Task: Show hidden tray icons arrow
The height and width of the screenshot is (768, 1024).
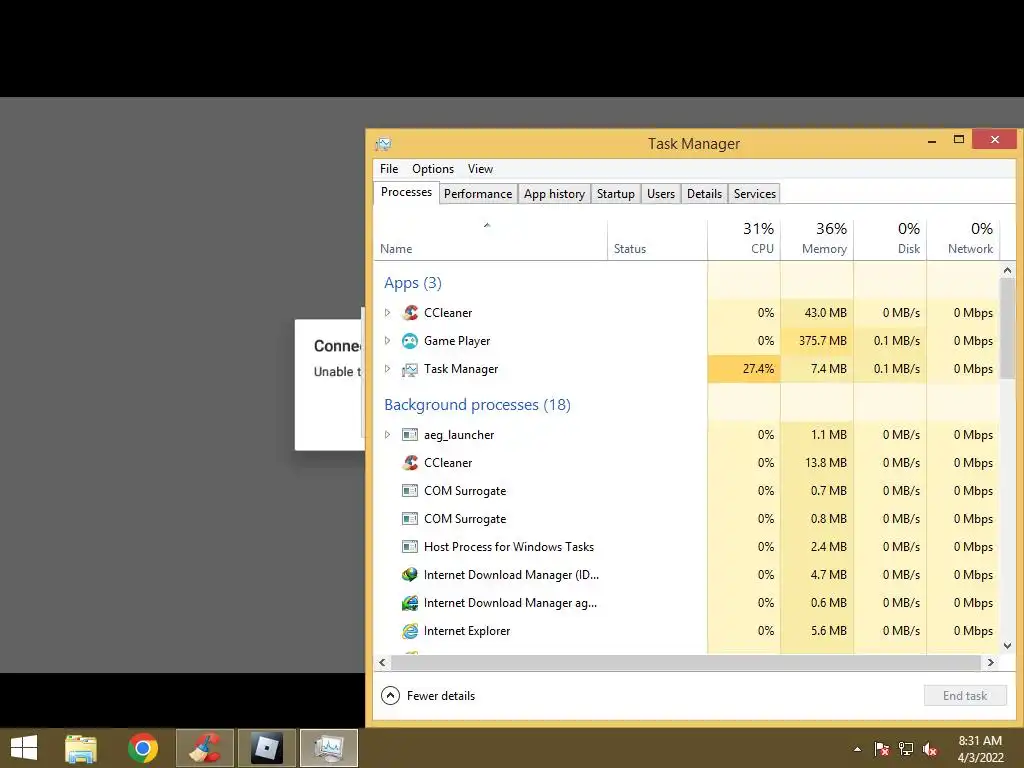Action: [x=857, y=749]
